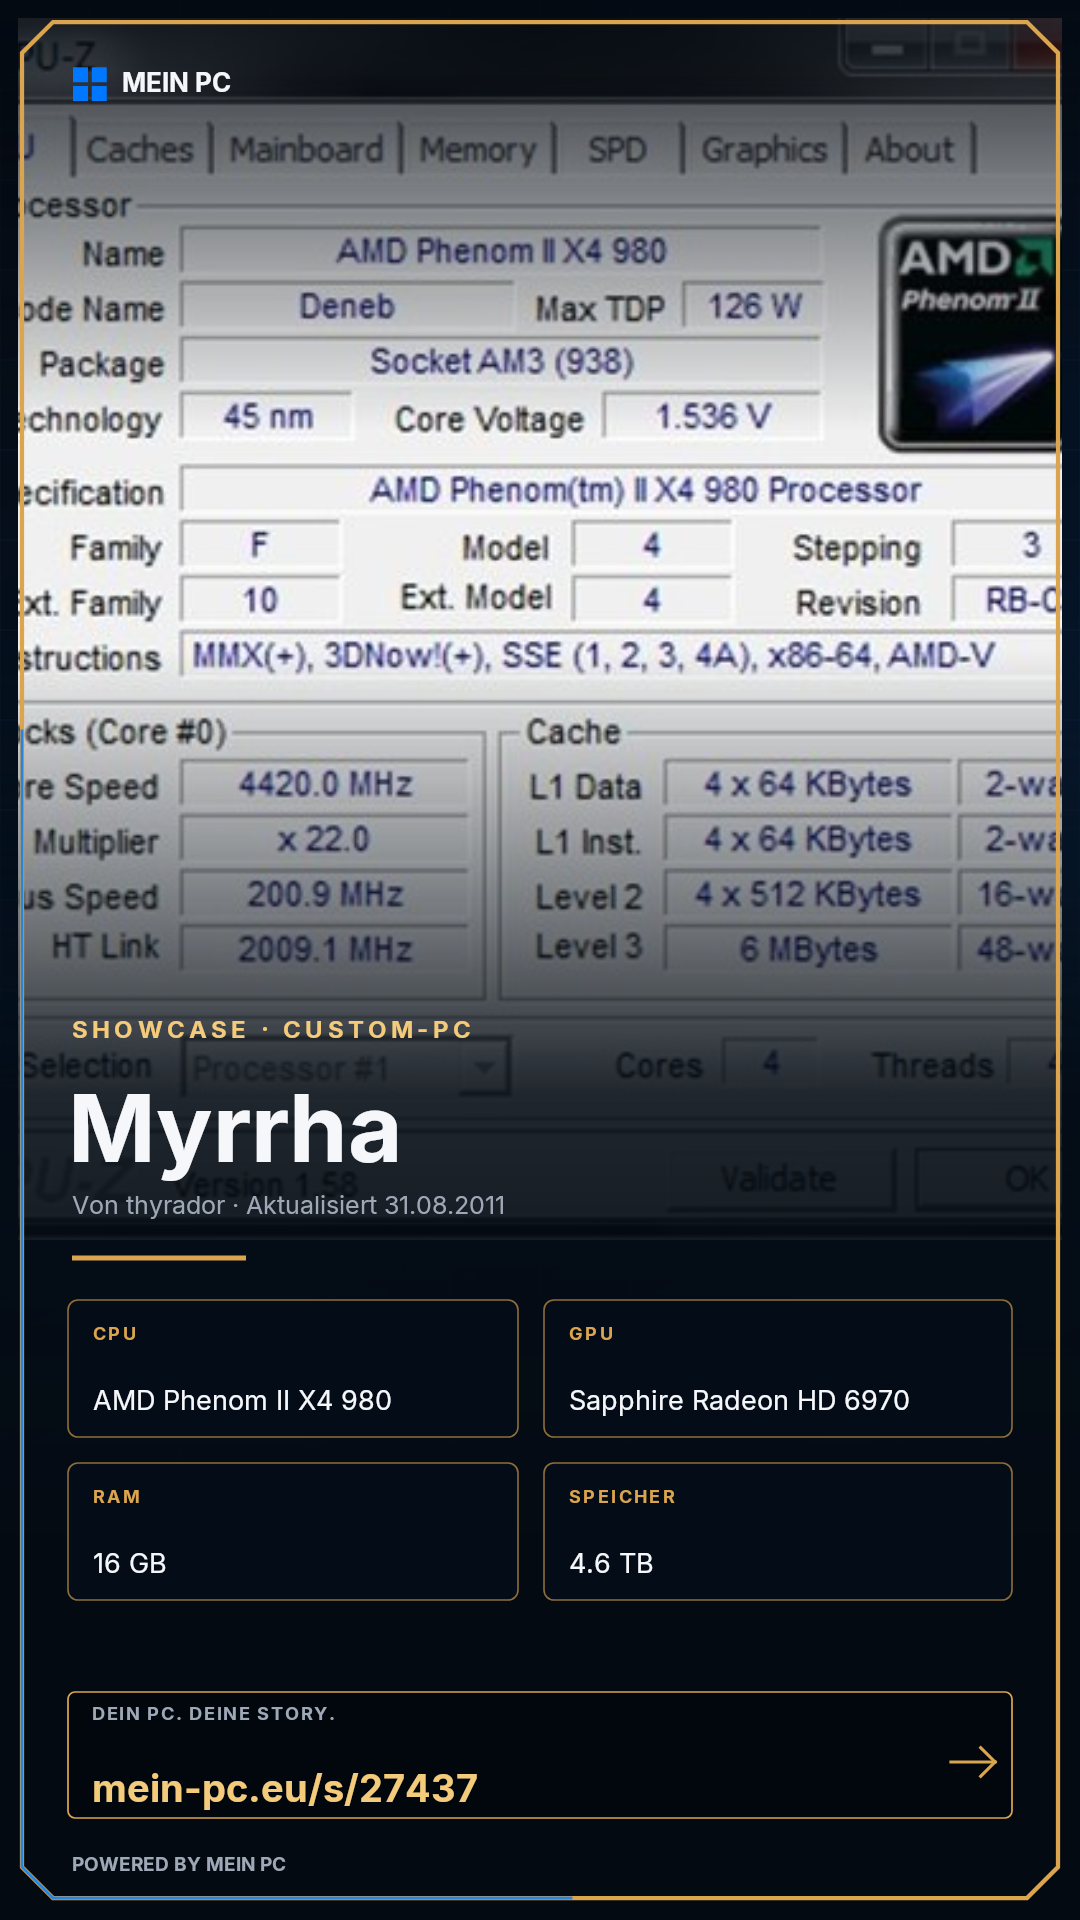The height and width of the screenshot is (1920, 1080).
Task: Click the OK button
Action: click(x=988, y=1179)
